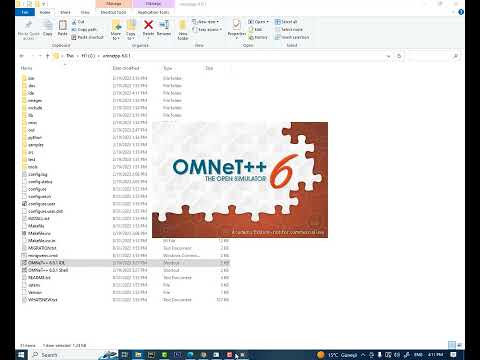This screenshot has height=360, width=480.
Task: Switch to the View tab
Action: (x=85, y=12)
